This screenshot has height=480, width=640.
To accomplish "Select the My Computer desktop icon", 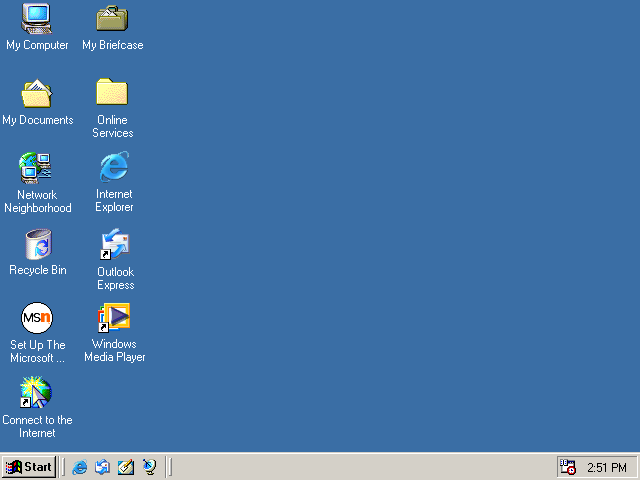I will [37, 19].
